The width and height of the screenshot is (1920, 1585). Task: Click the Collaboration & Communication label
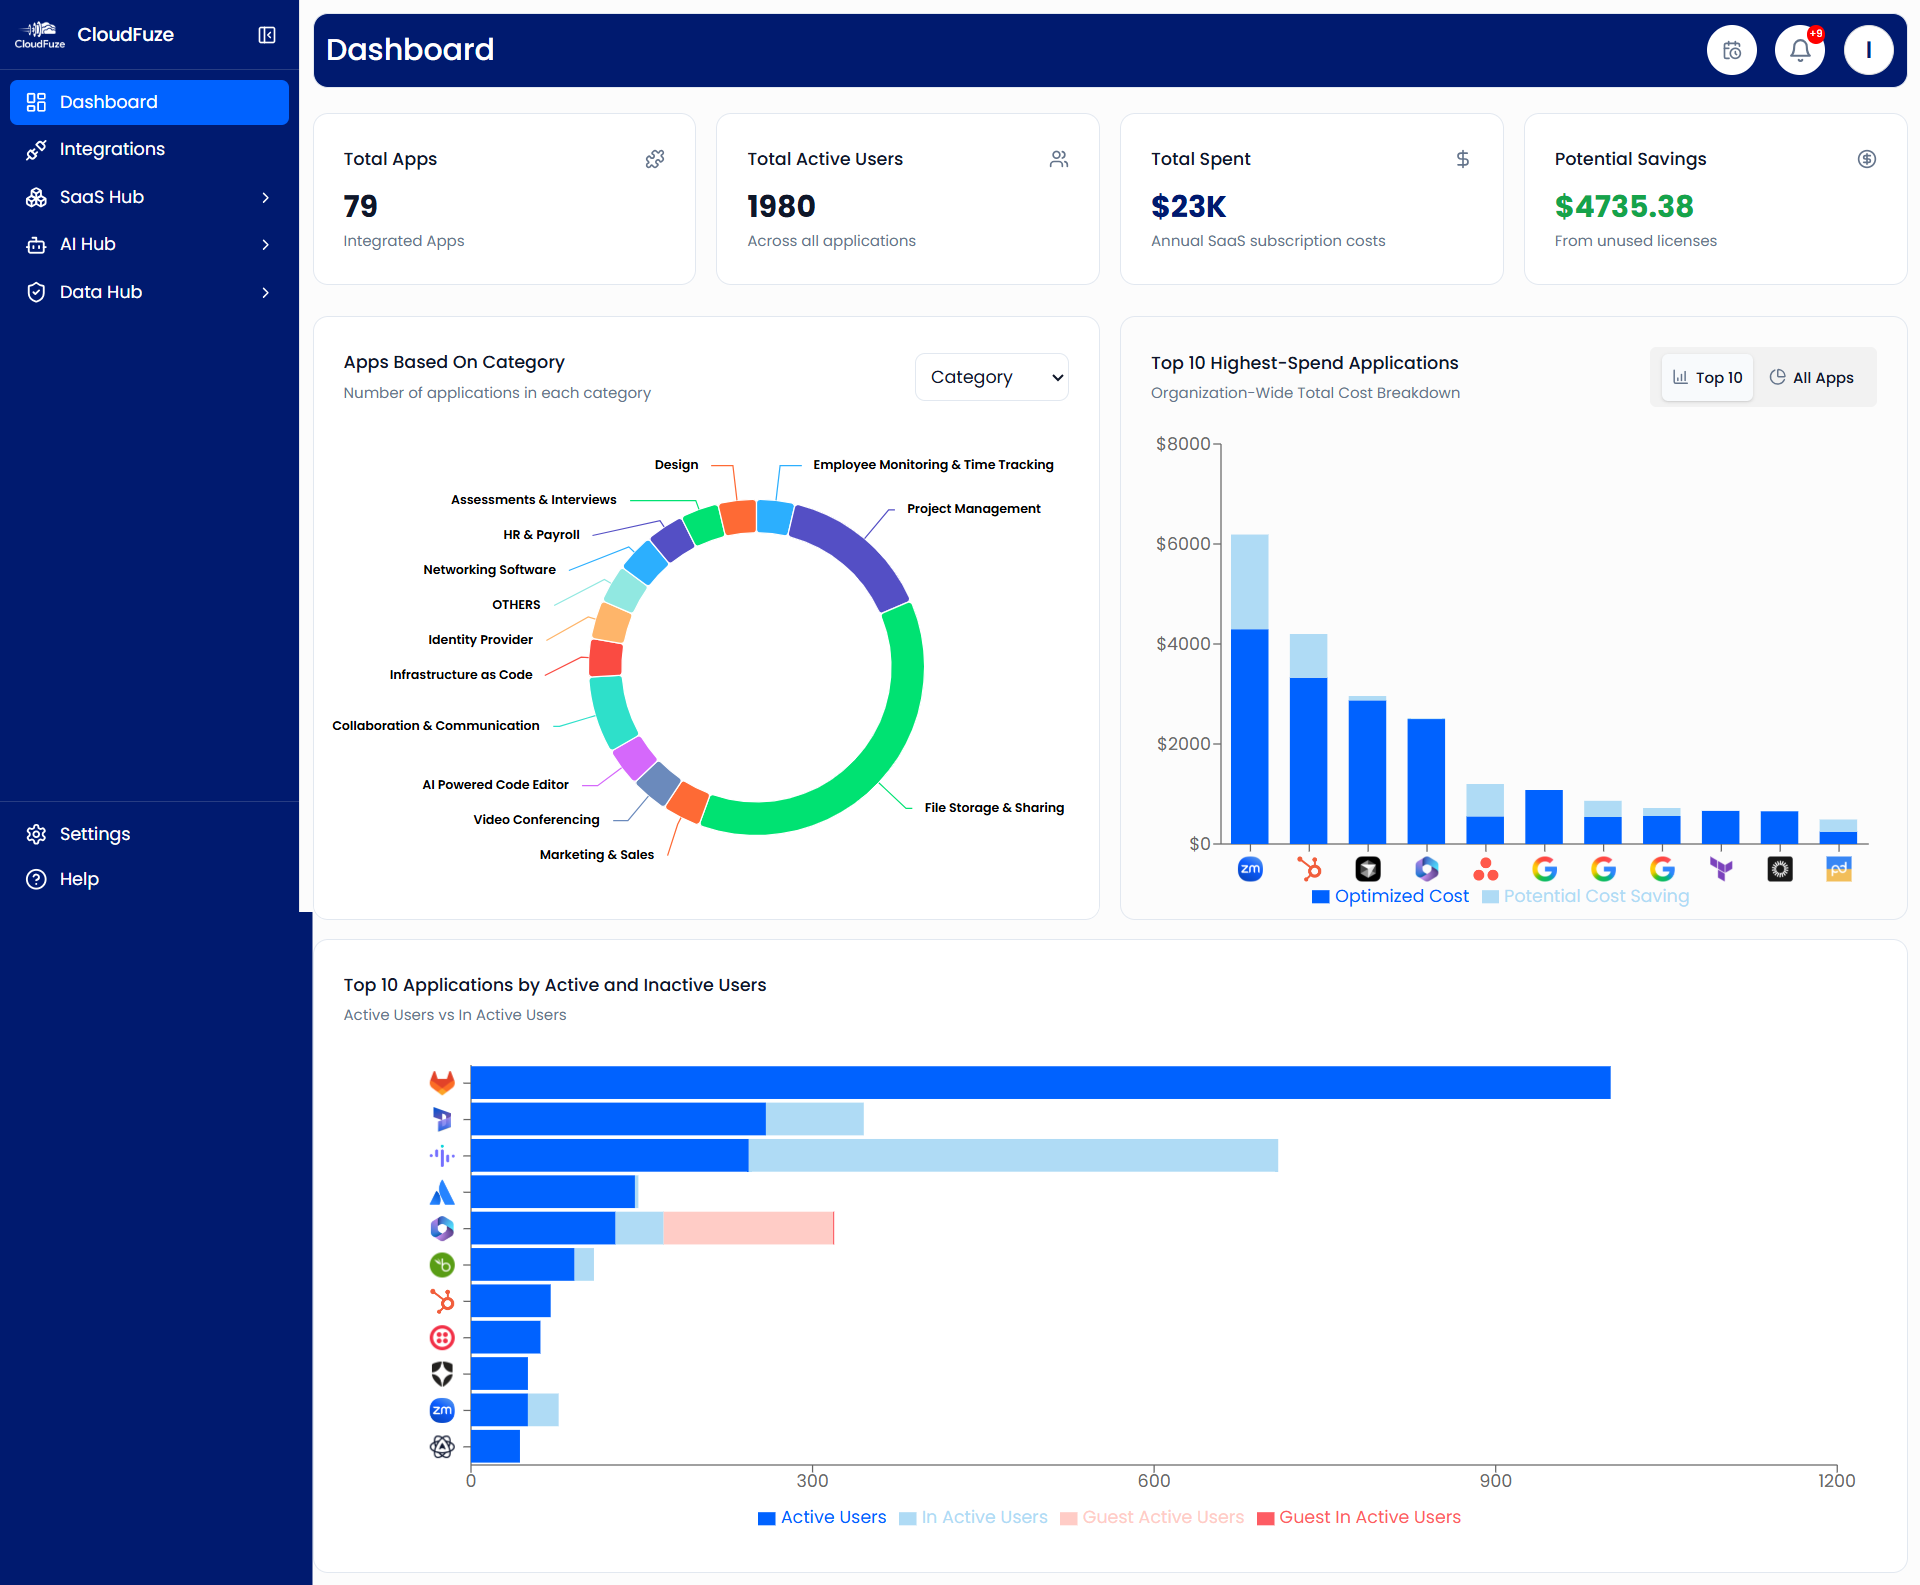tap(435, 725)
